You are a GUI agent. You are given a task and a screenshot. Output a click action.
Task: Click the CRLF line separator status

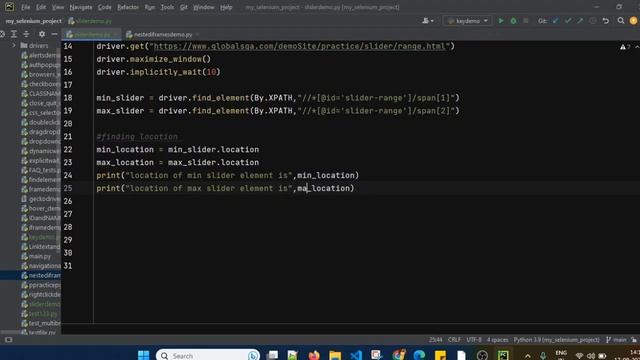pos(454,340)
